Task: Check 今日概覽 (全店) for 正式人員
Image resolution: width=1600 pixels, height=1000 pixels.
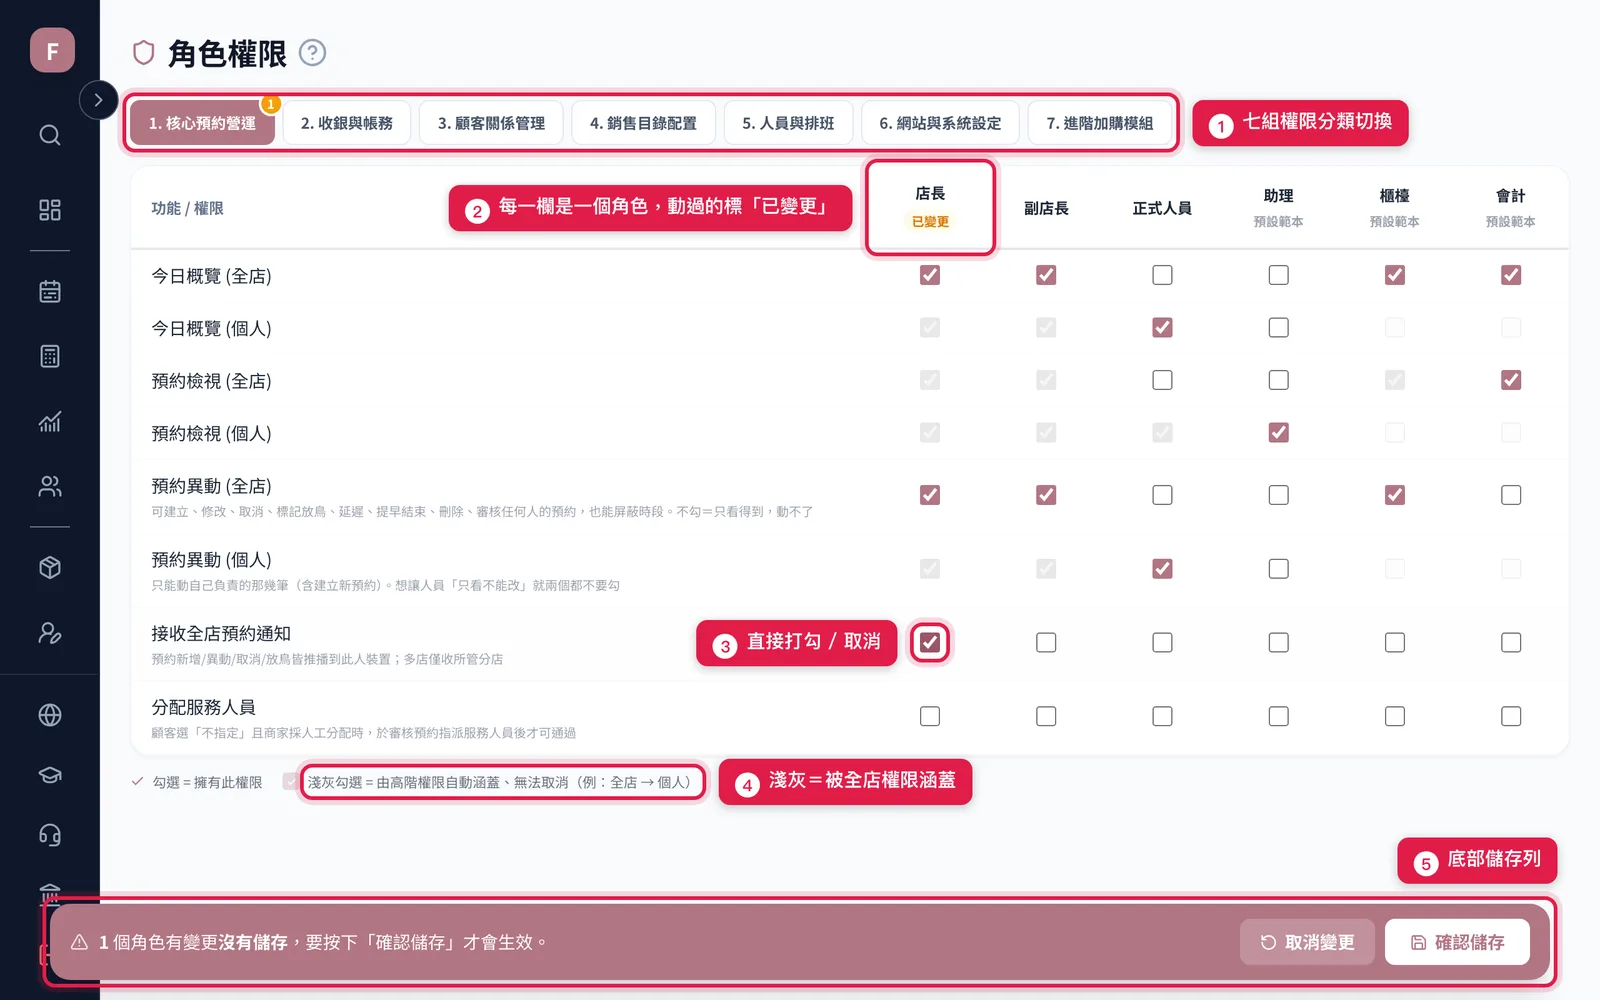Action: pos(1162,275)
